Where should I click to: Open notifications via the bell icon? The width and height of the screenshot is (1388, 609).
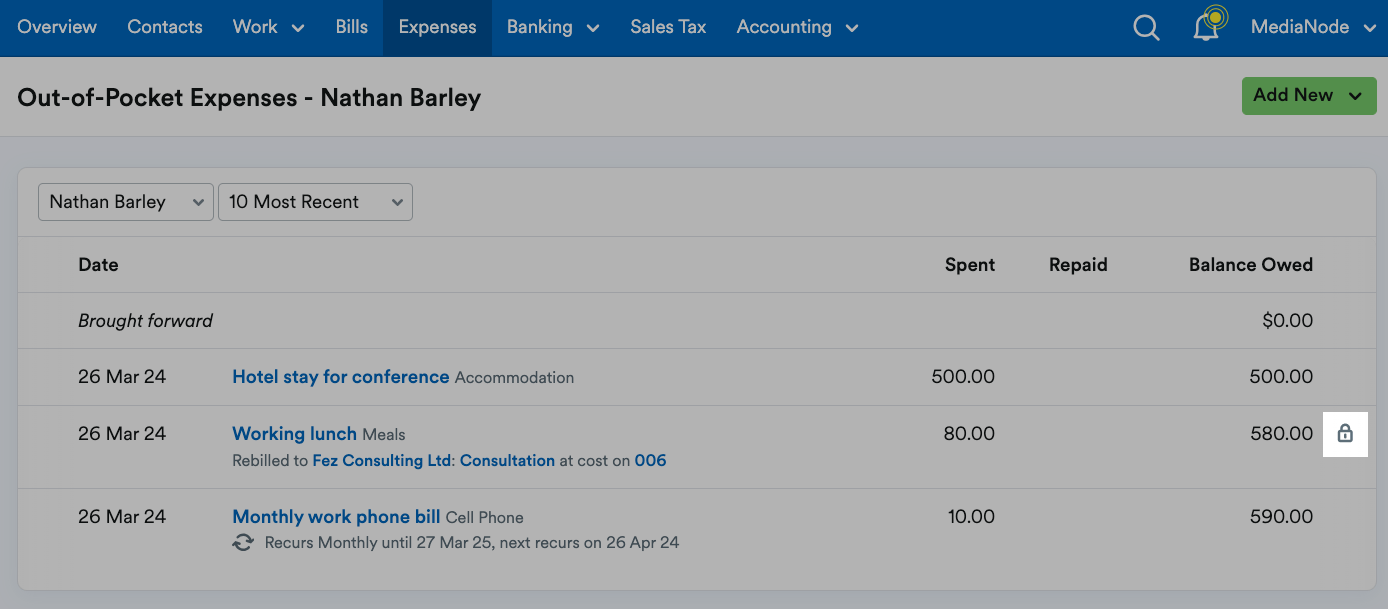click(1205, 27)
